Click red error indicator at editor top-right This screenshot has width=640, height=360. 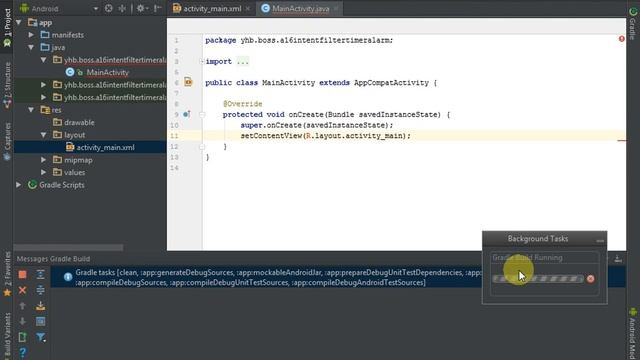pos(621,39)
